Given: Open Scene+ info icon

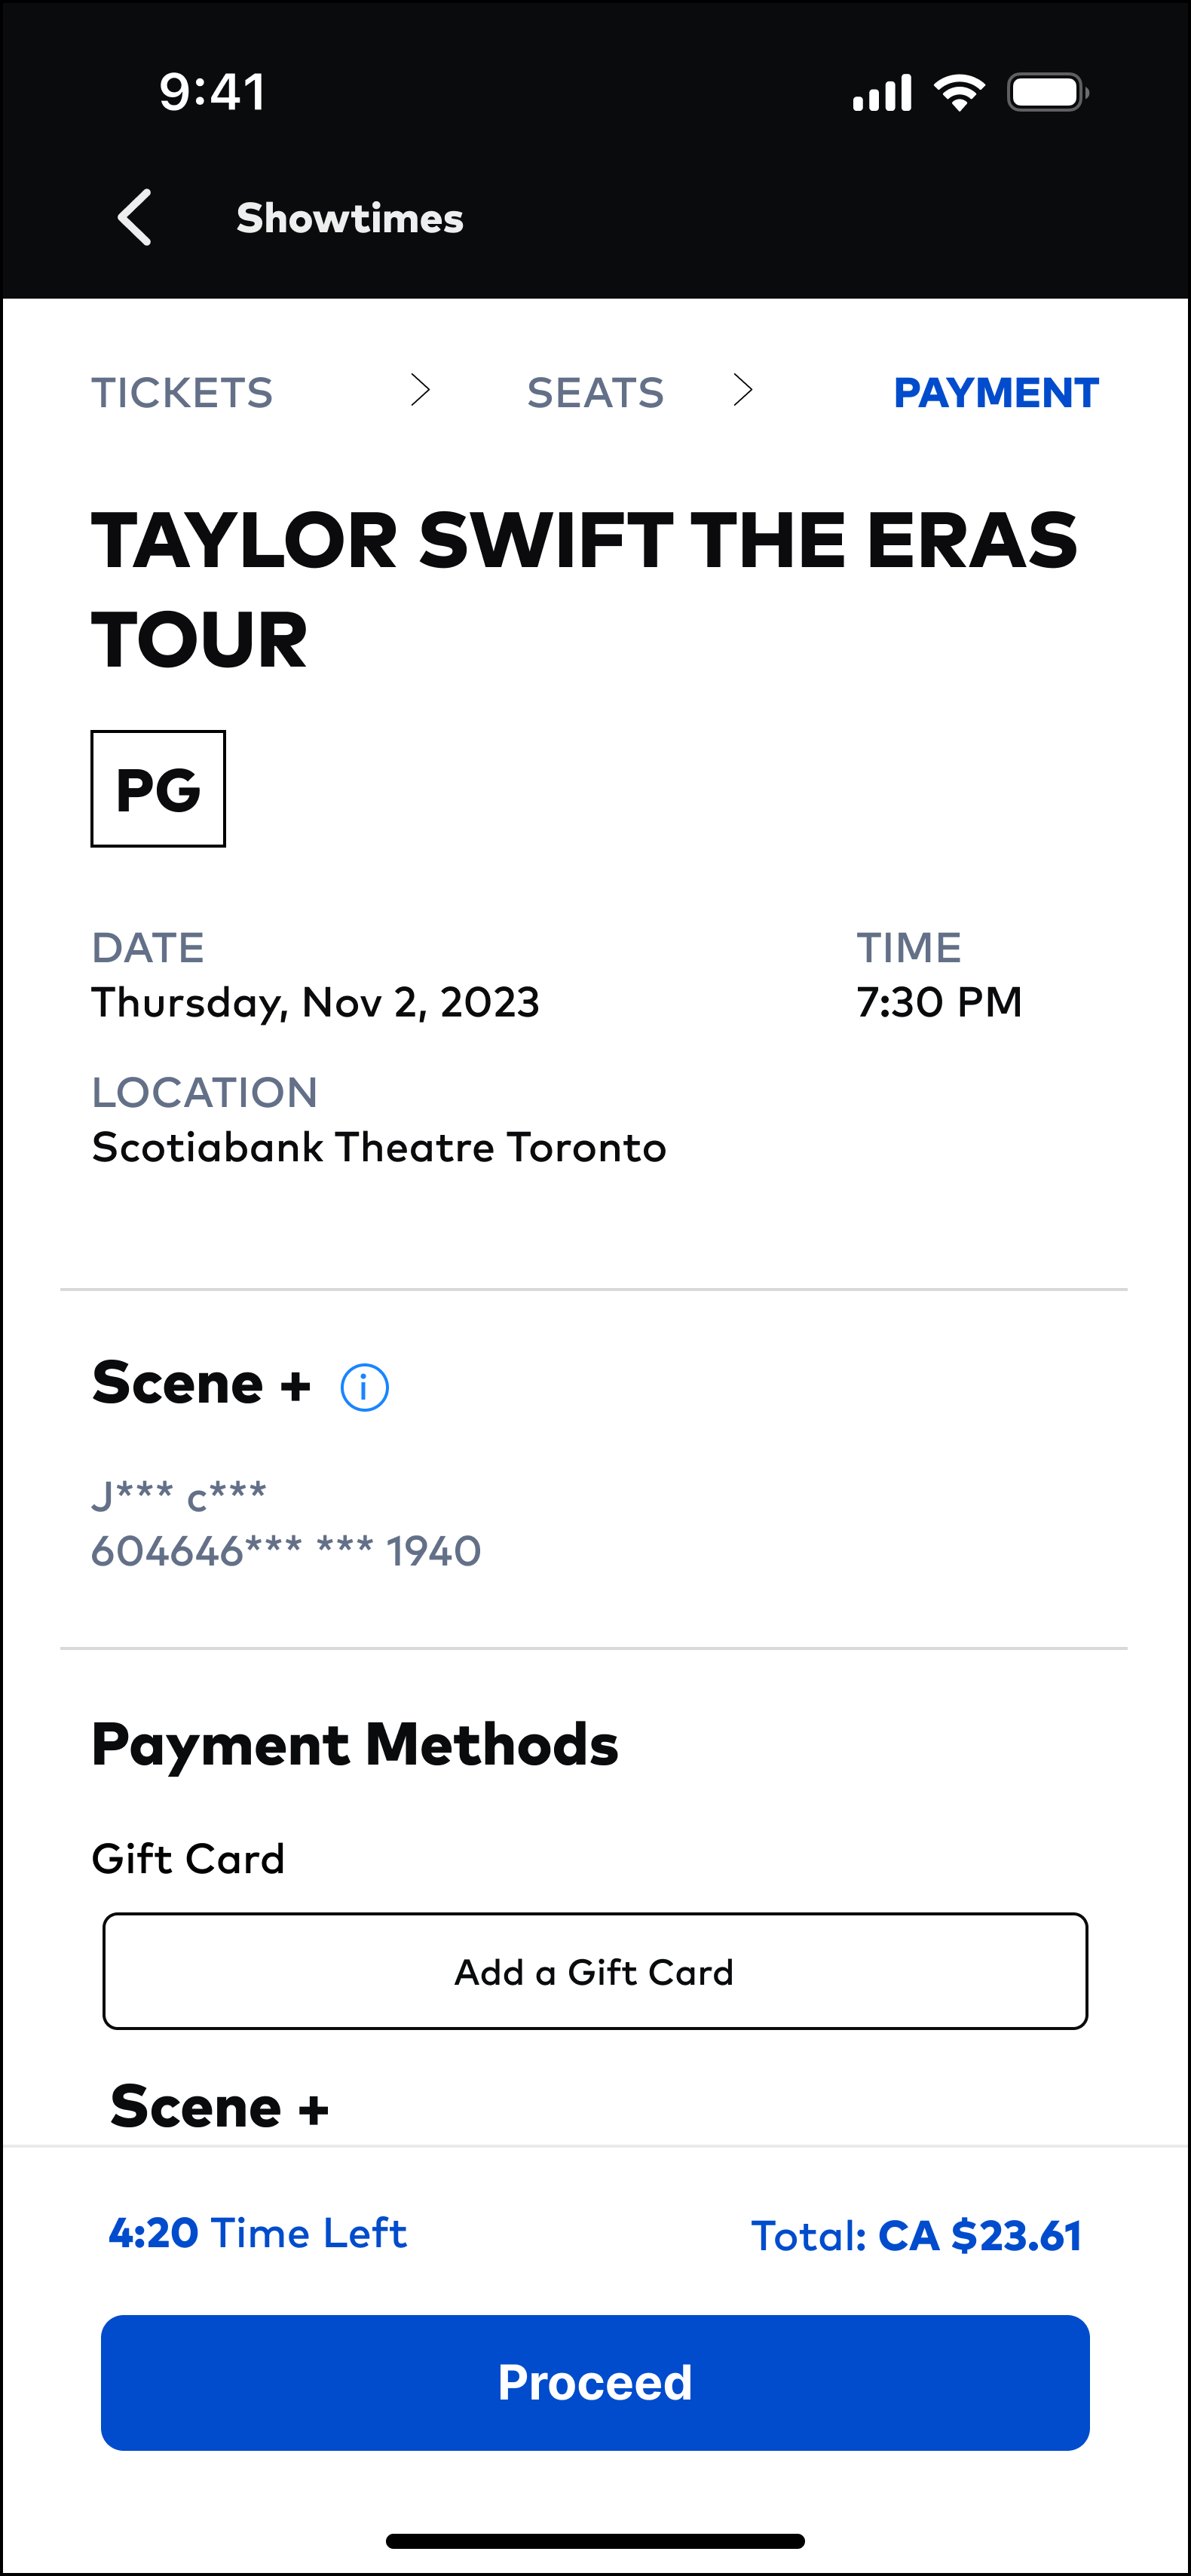Looking at the screenshot, I should pos(364,1387).
